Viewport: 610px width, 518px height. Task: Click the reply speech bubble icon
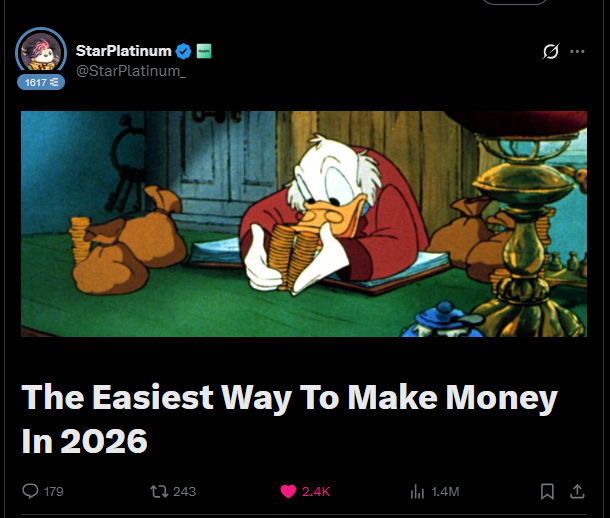tap(30, 491)
